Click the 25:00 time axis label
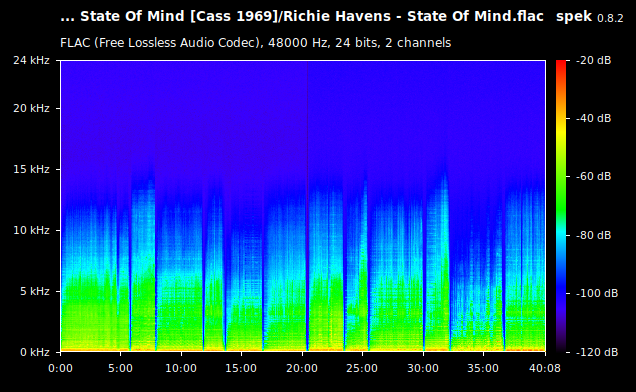The image size is (636, 392). click(x=362, y=368)
